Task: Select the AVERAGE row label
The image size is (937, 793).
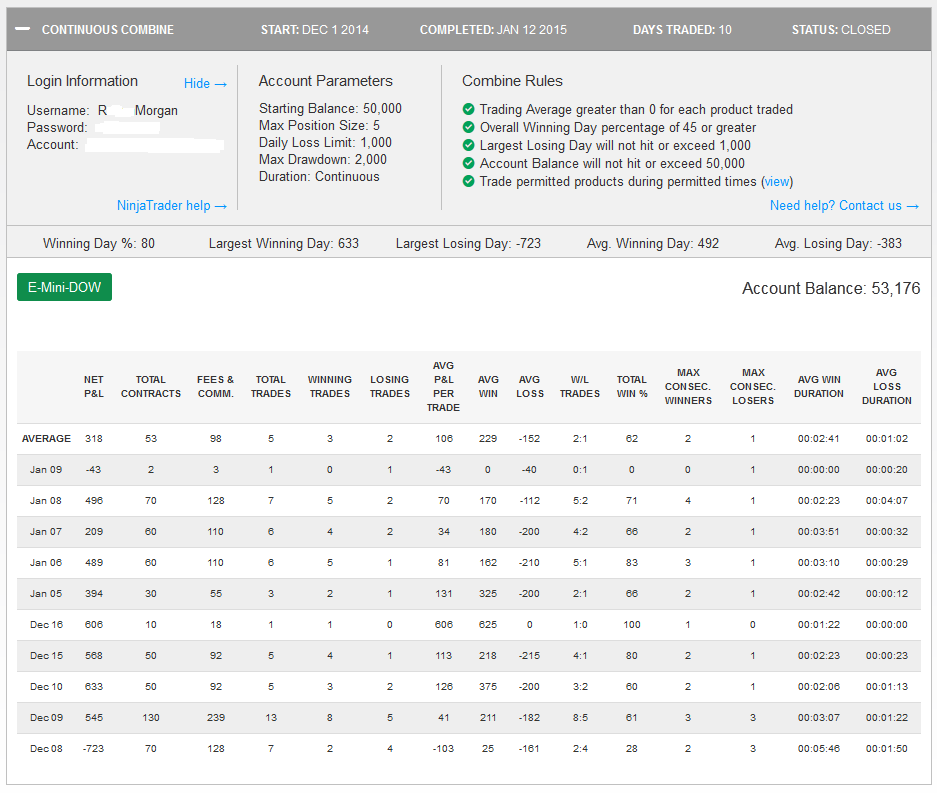Action: point(46,439)
